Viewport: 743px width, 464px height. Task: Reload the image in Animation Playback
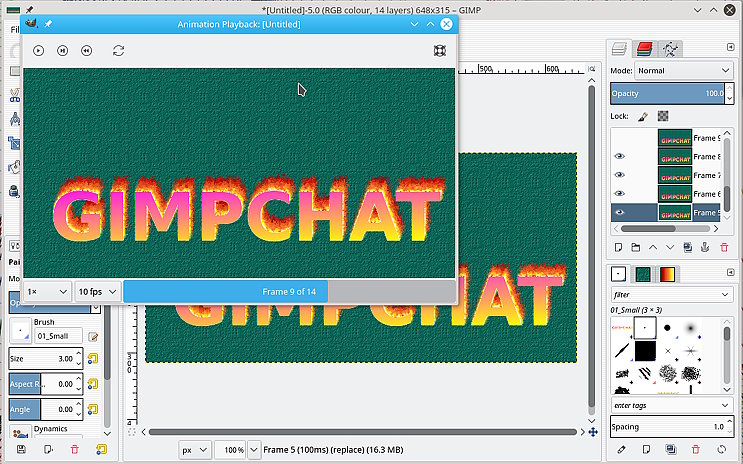[x=118, y=51]
